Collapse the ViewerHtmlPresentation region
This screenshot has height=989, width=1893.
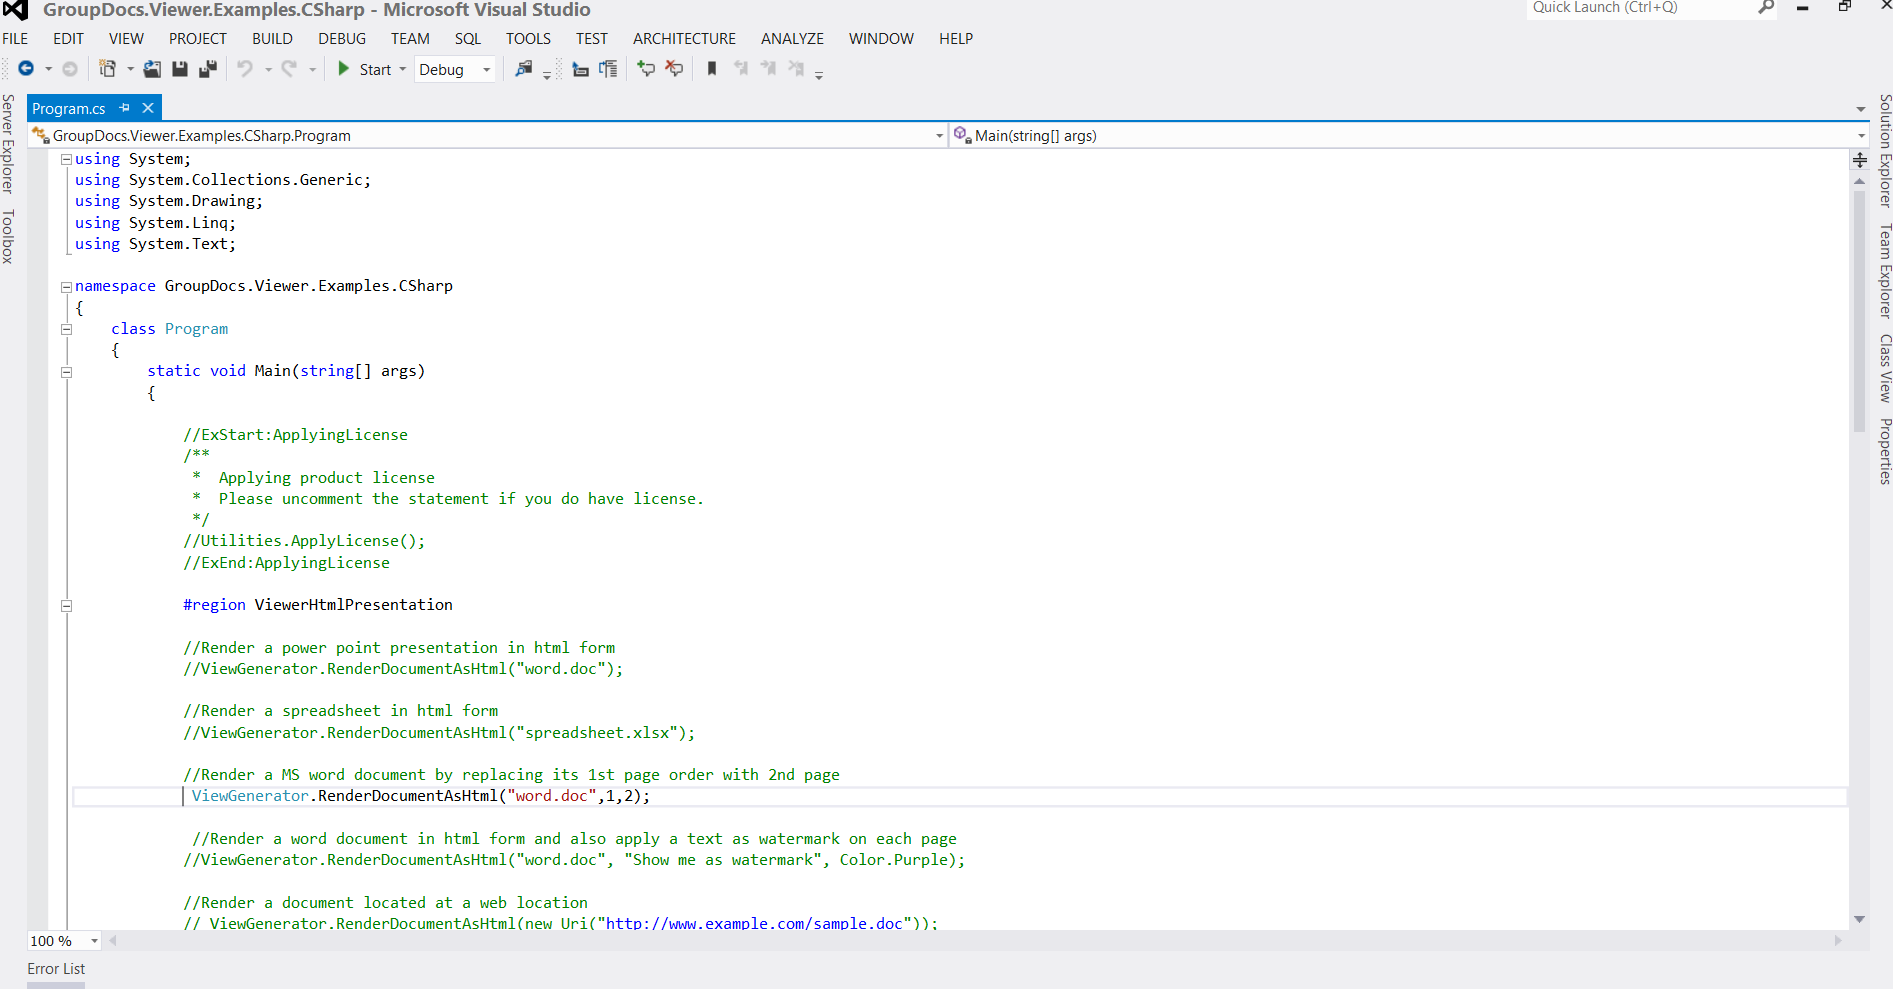tap(66, 606)
